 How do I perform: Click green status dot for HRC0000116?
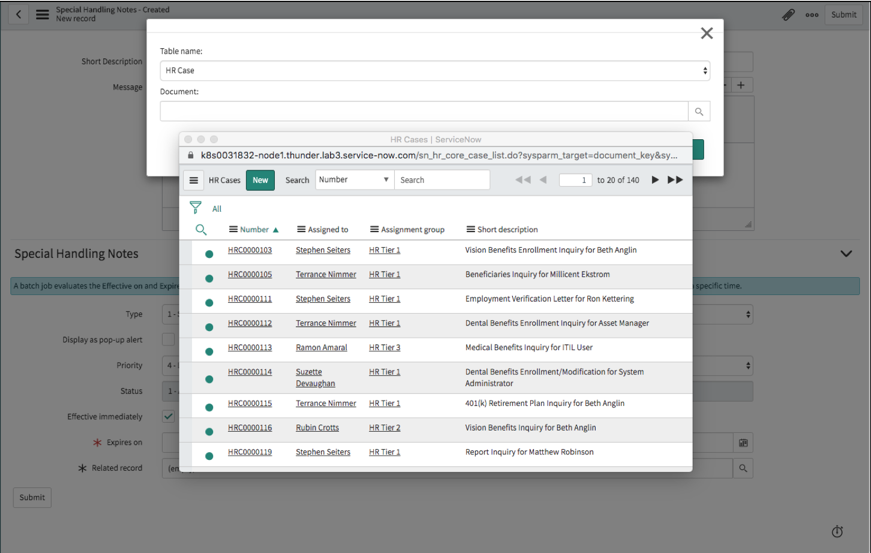point(209,432)
